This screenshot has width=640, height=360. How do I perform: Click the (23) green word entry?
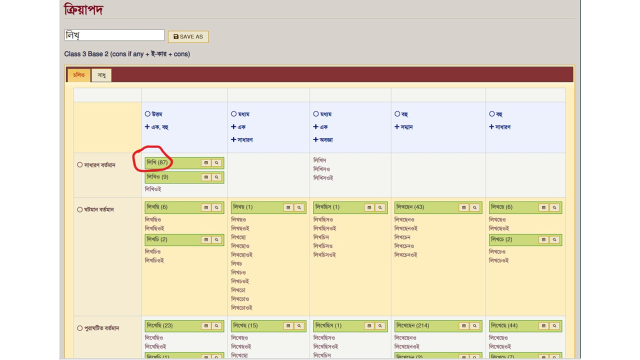[184, 326]
